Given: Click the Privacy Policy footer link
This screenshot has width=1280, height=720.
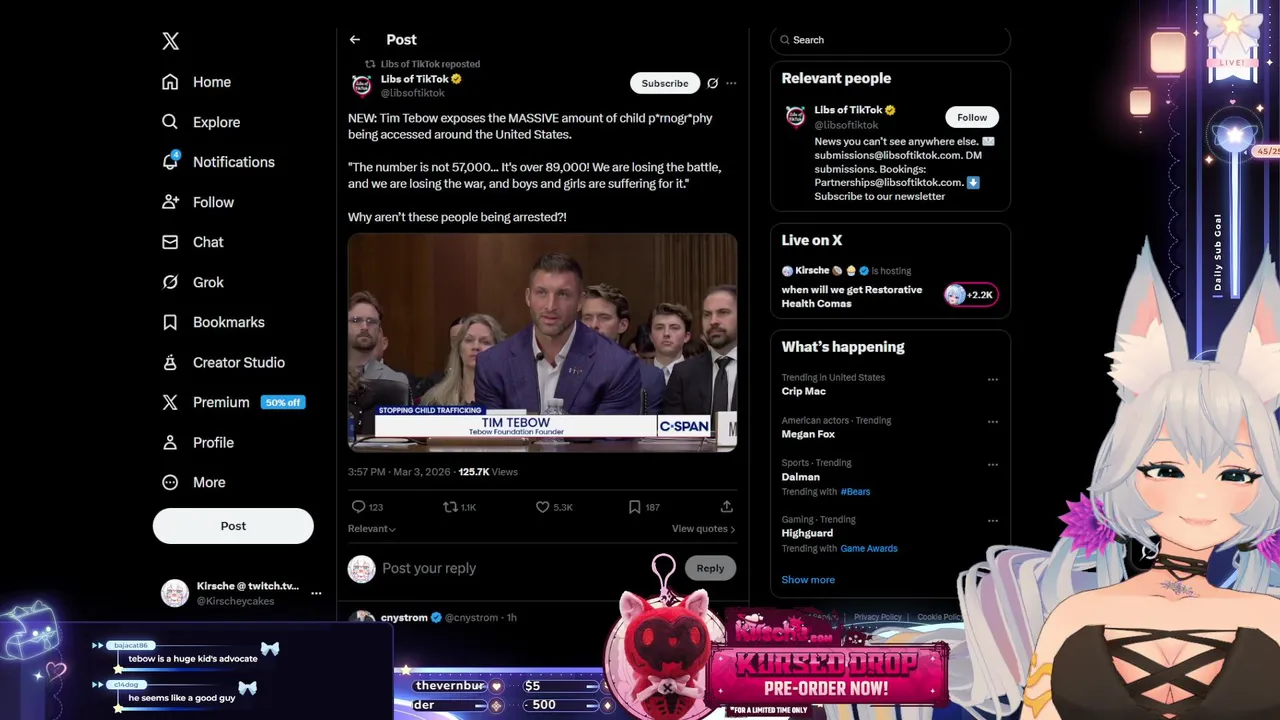Looking at the screenshot, I should coord(878,617).
